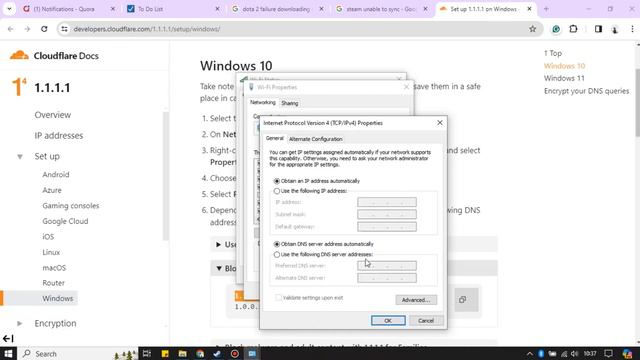Open the Extensions puzzle menu
Screen dimensions: 640x360
(573, 29)
